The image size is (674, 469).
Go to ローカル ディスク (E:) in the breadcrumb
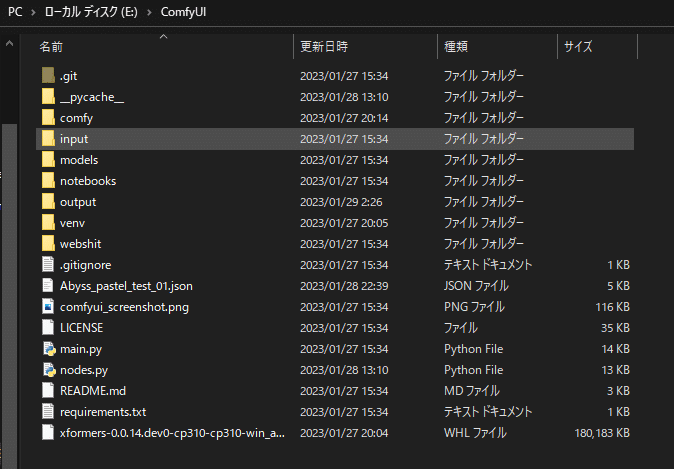pos(91,12)
